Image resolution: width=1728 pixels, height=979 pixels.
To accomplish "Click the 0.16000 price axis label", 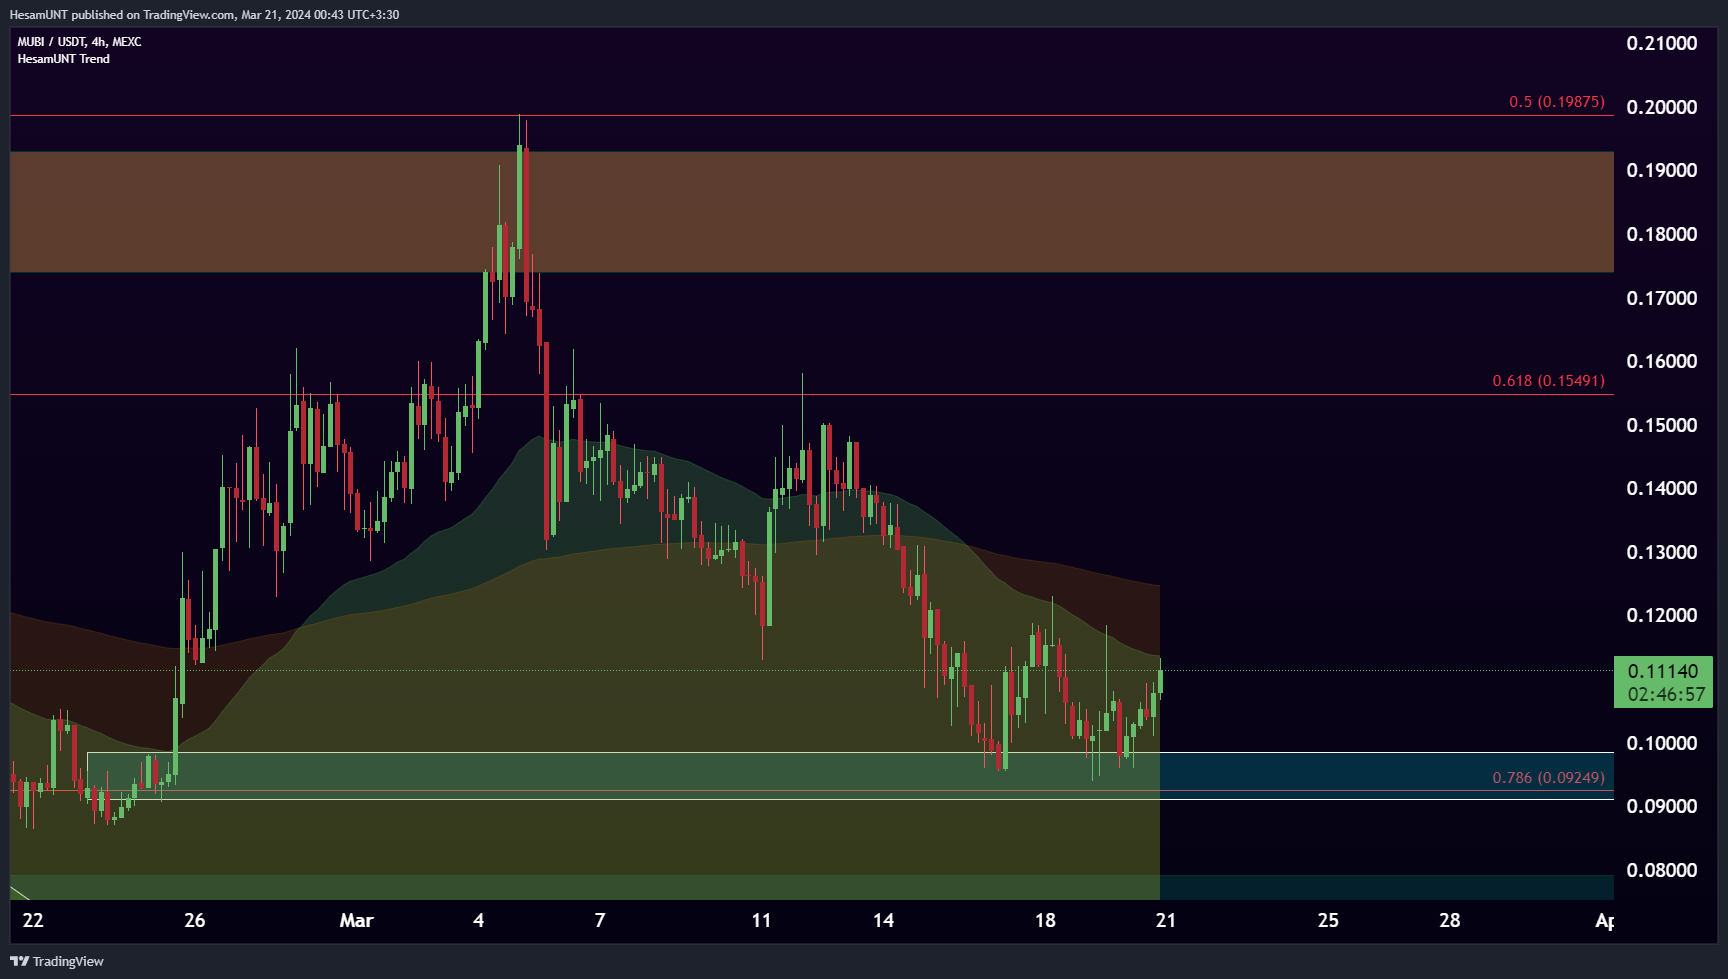I will pos(1662,361).
